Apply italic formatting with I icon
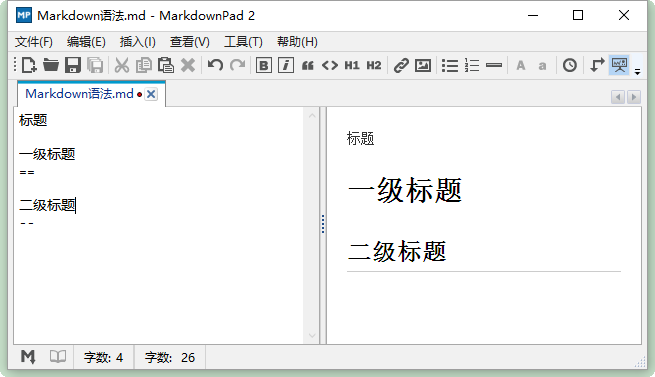Viewport: 655px width, 377px height. [286, 65]
